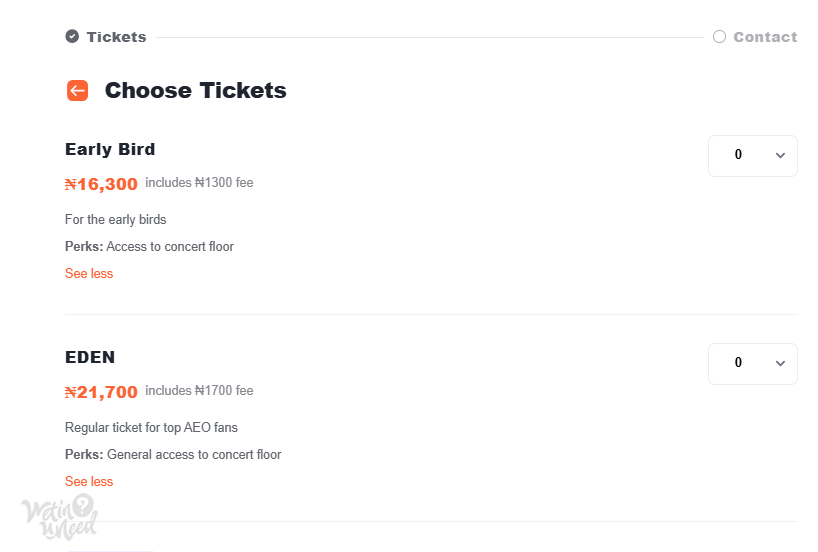Select the Early Bird ticket title
Viewport: 818px width, 552px height.
point(110,149)
